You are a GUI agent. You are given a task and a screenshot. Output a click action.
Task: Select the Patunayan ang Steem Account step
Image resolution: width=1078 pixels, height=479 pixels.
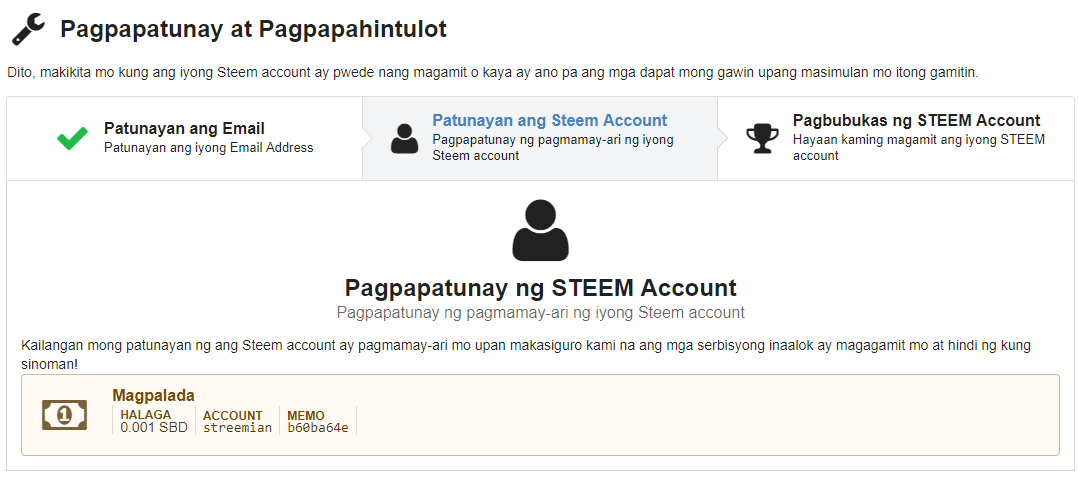(540, 138)
